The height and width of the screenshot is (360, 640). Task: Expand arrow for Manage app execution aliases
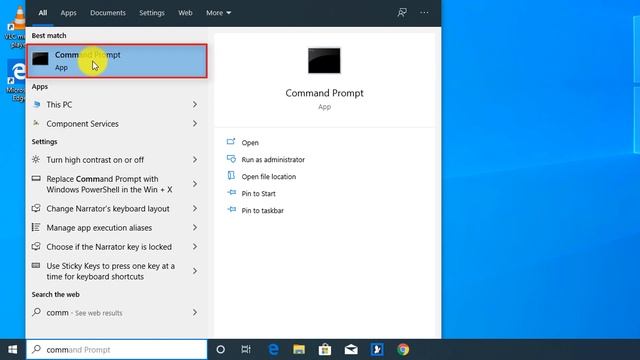pos(195,228)
